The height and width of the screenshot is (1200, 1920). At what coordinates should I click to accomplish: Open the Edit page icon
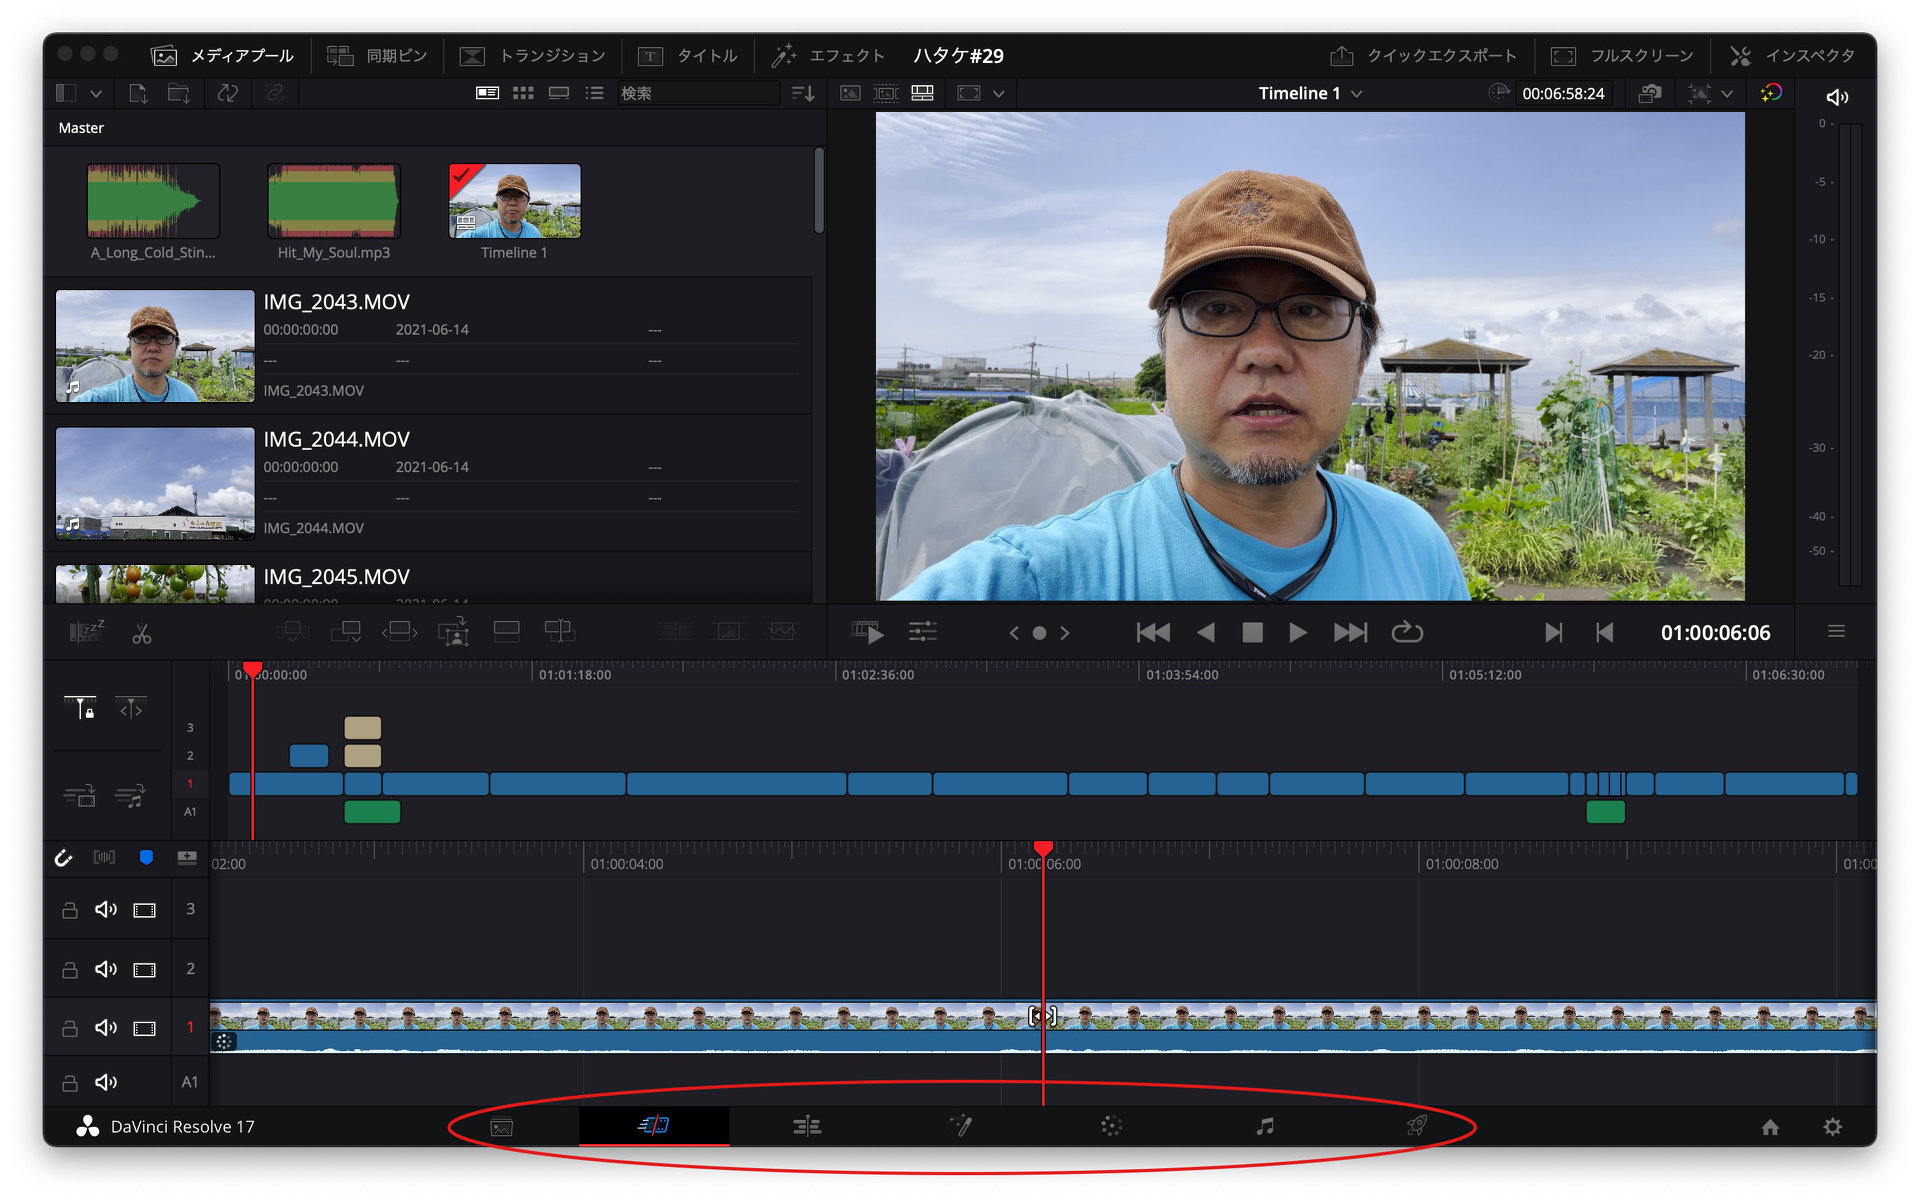[x=807, y=1126]
